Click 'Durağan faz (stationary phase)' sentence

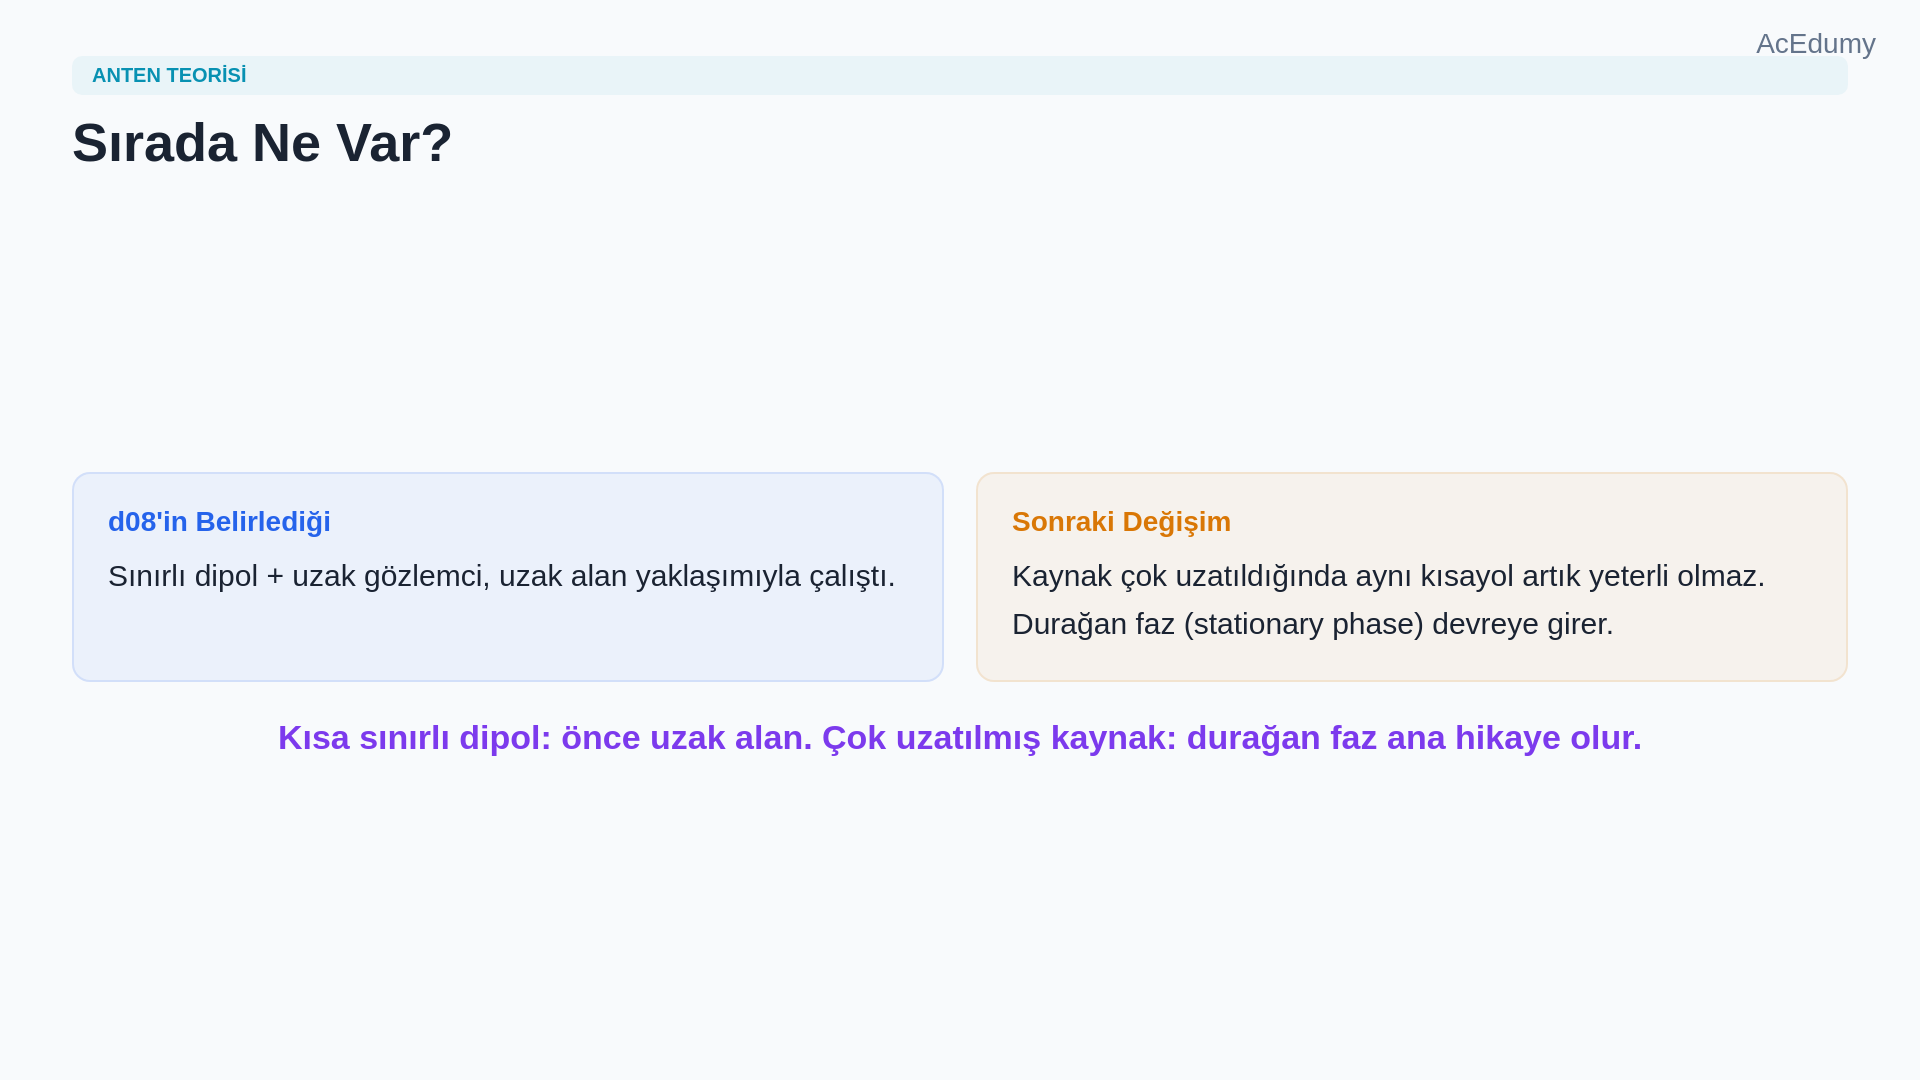[x=1313, y=624]
